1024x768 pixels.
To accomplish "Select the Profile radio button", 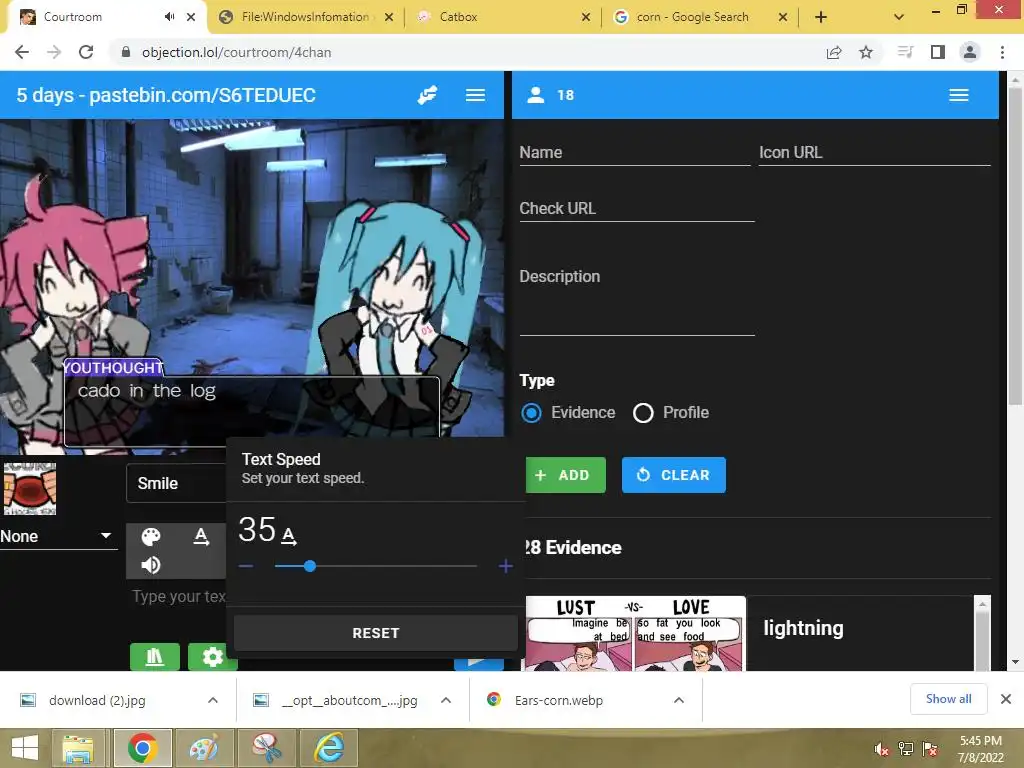I will 643,413.
